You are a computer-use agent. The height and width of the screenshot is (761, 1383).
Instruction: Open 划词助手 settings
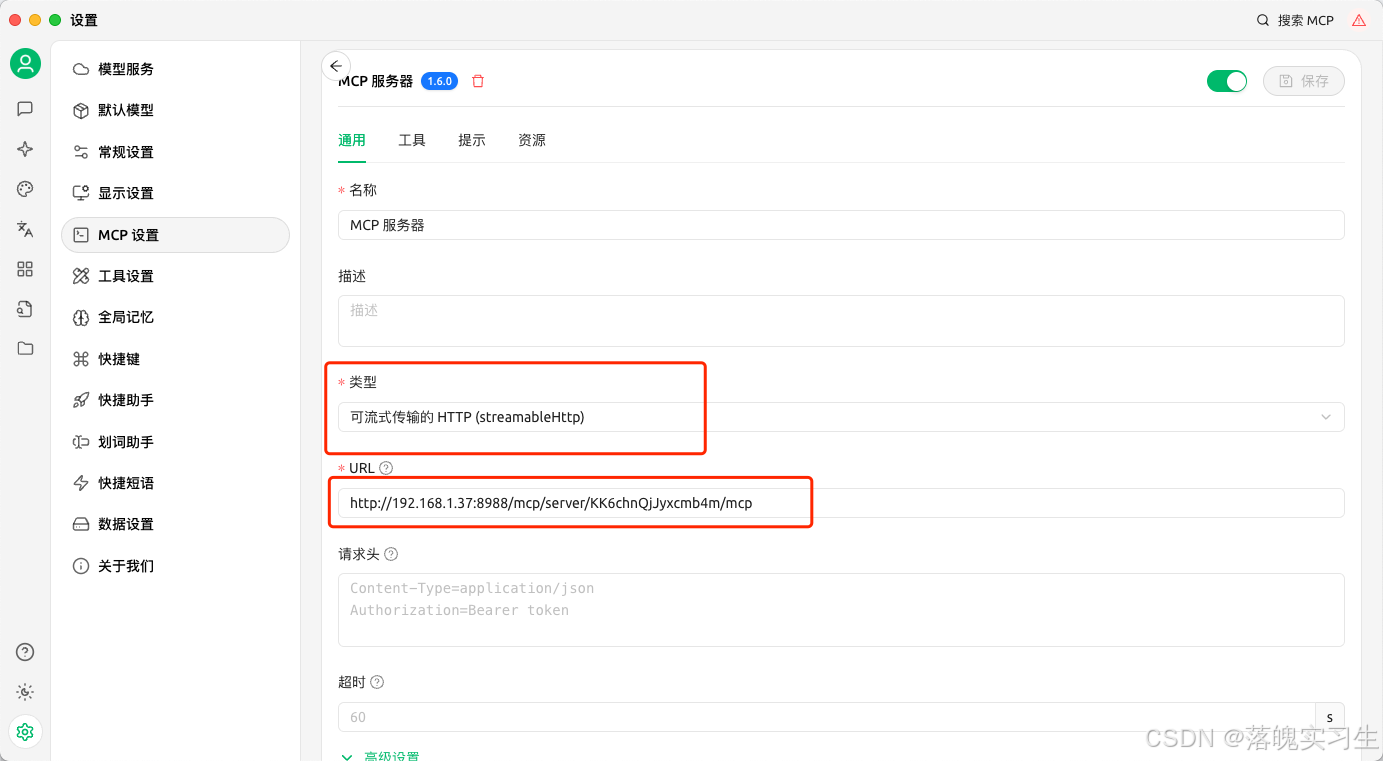[175, 442]
